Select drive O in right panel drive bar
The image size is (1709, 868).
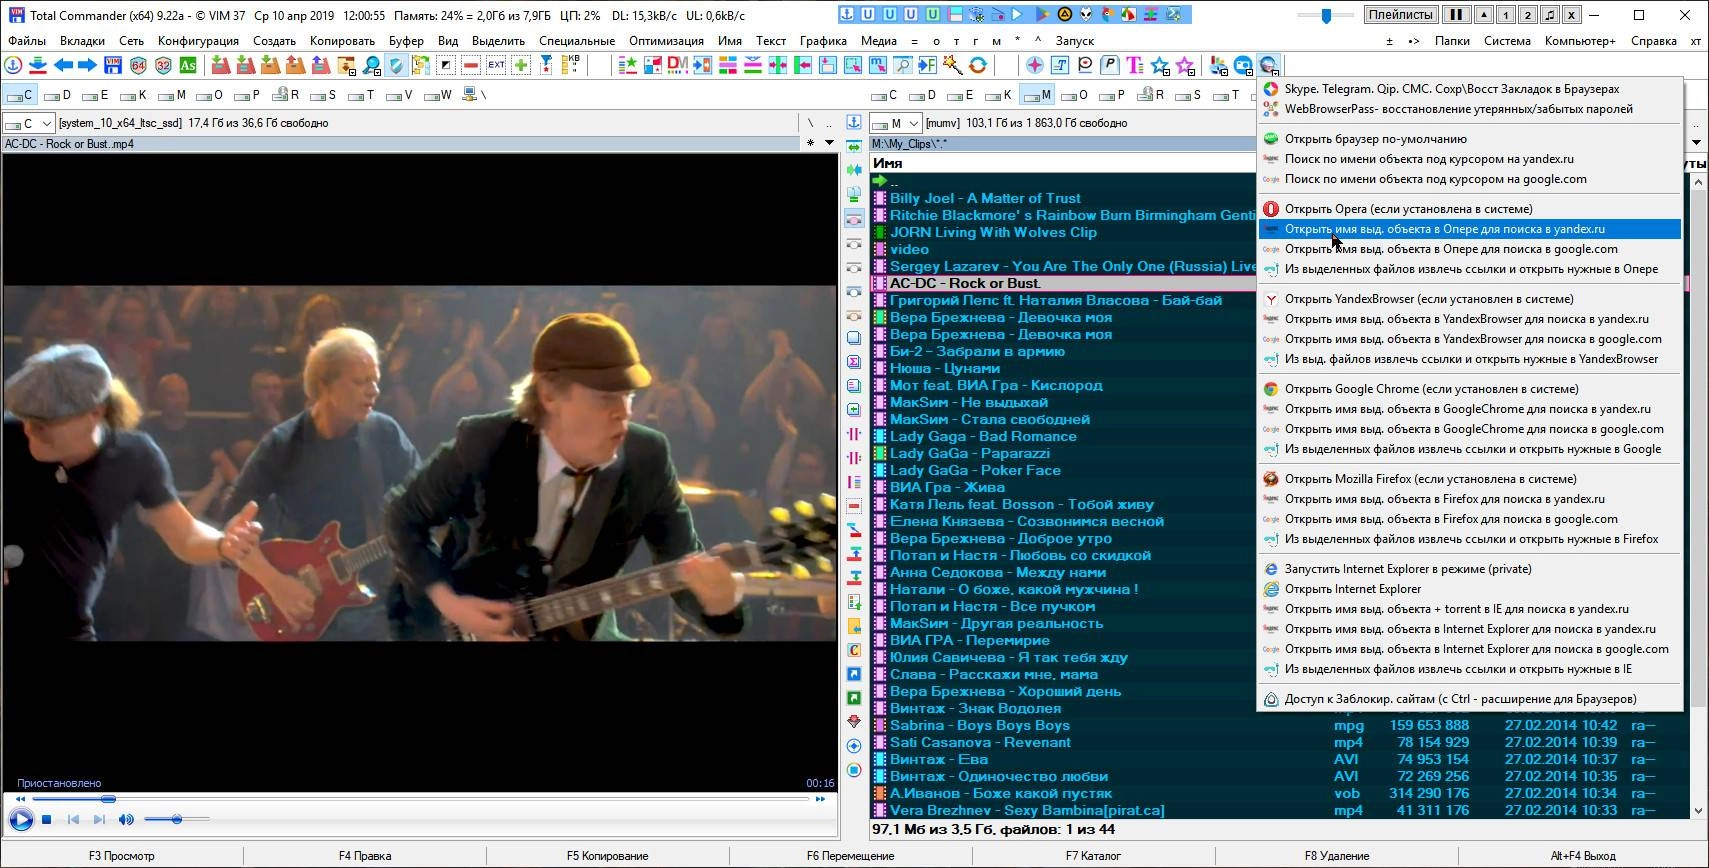click(x=1075, y=95)
